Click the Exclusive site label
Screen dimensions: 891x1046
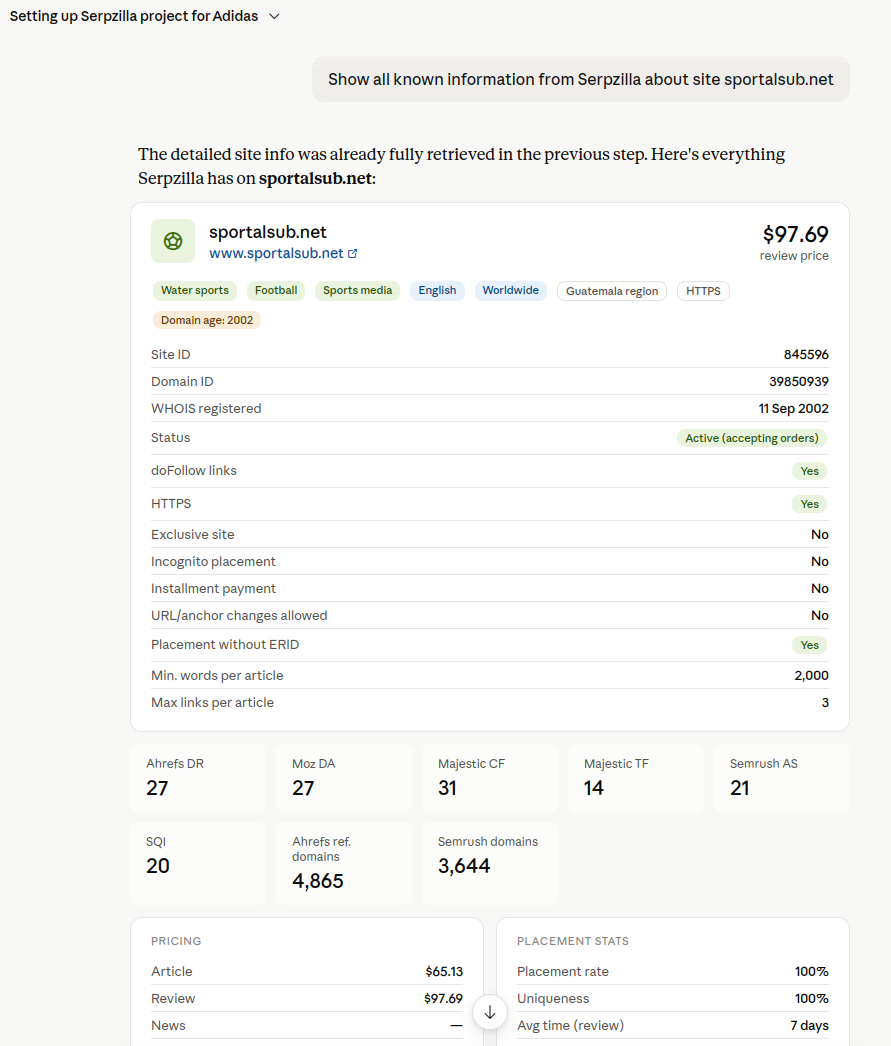click(x=193, y=534)
